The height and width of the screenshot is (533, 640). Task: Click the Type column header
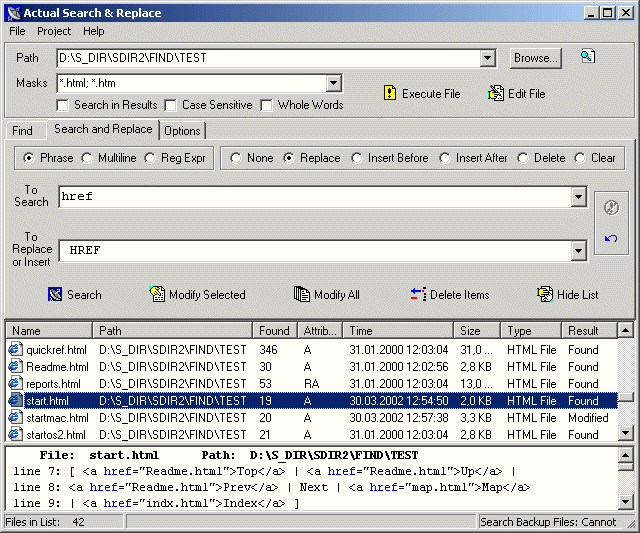[x=531, y=331]
